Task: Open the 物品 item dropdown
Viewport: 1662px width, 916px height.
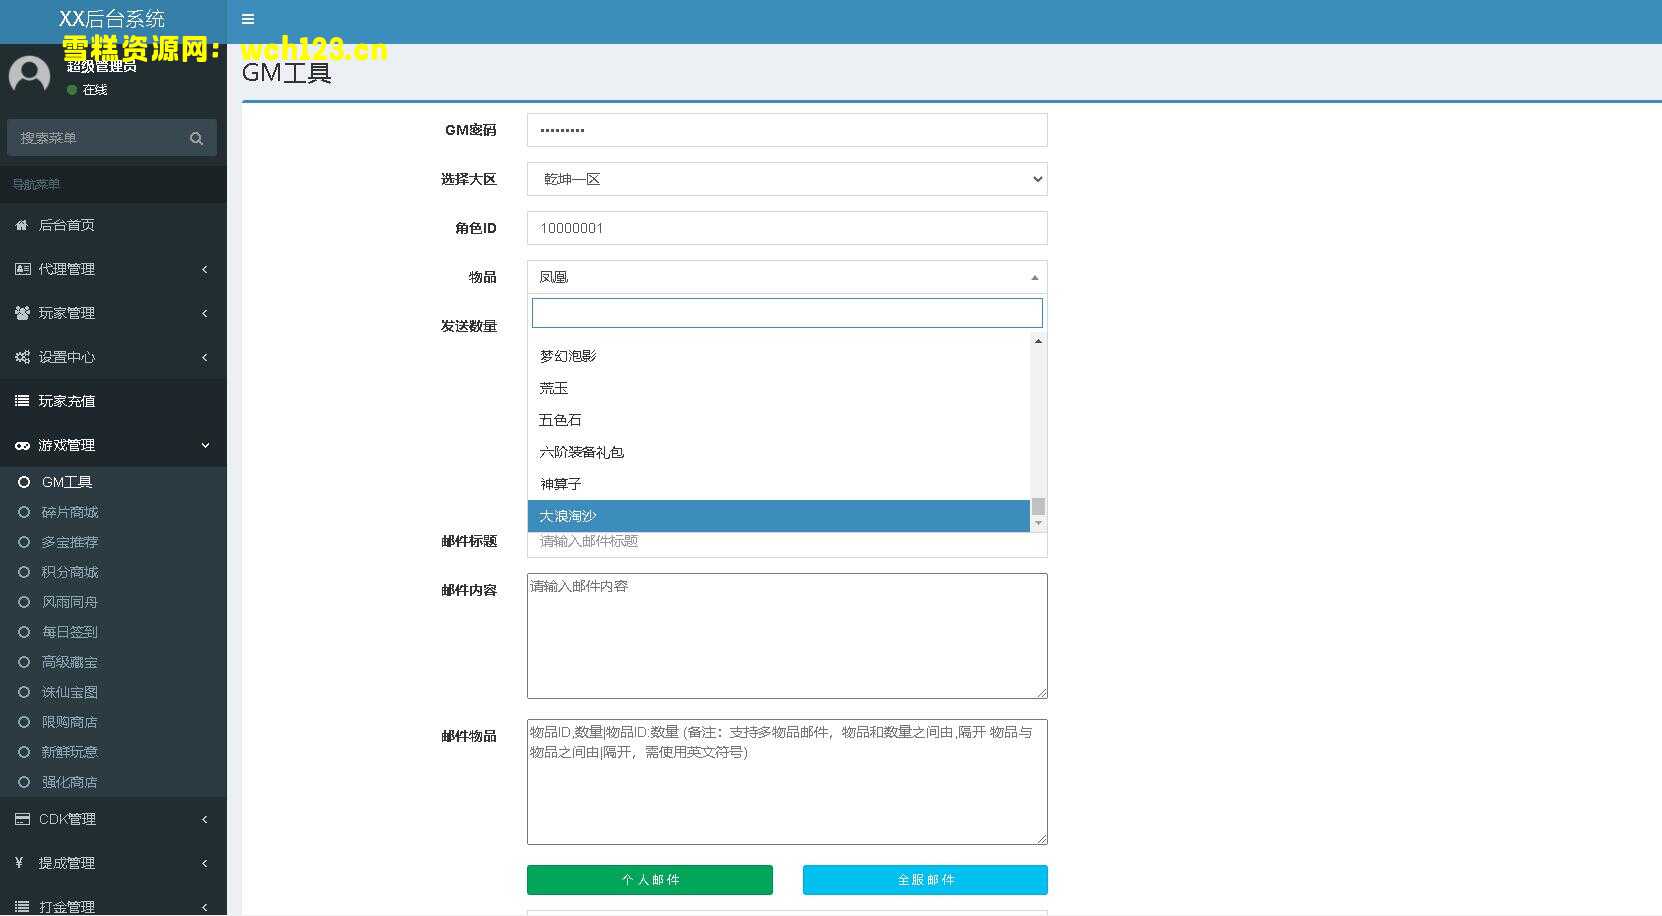Action: click(786, 277)
